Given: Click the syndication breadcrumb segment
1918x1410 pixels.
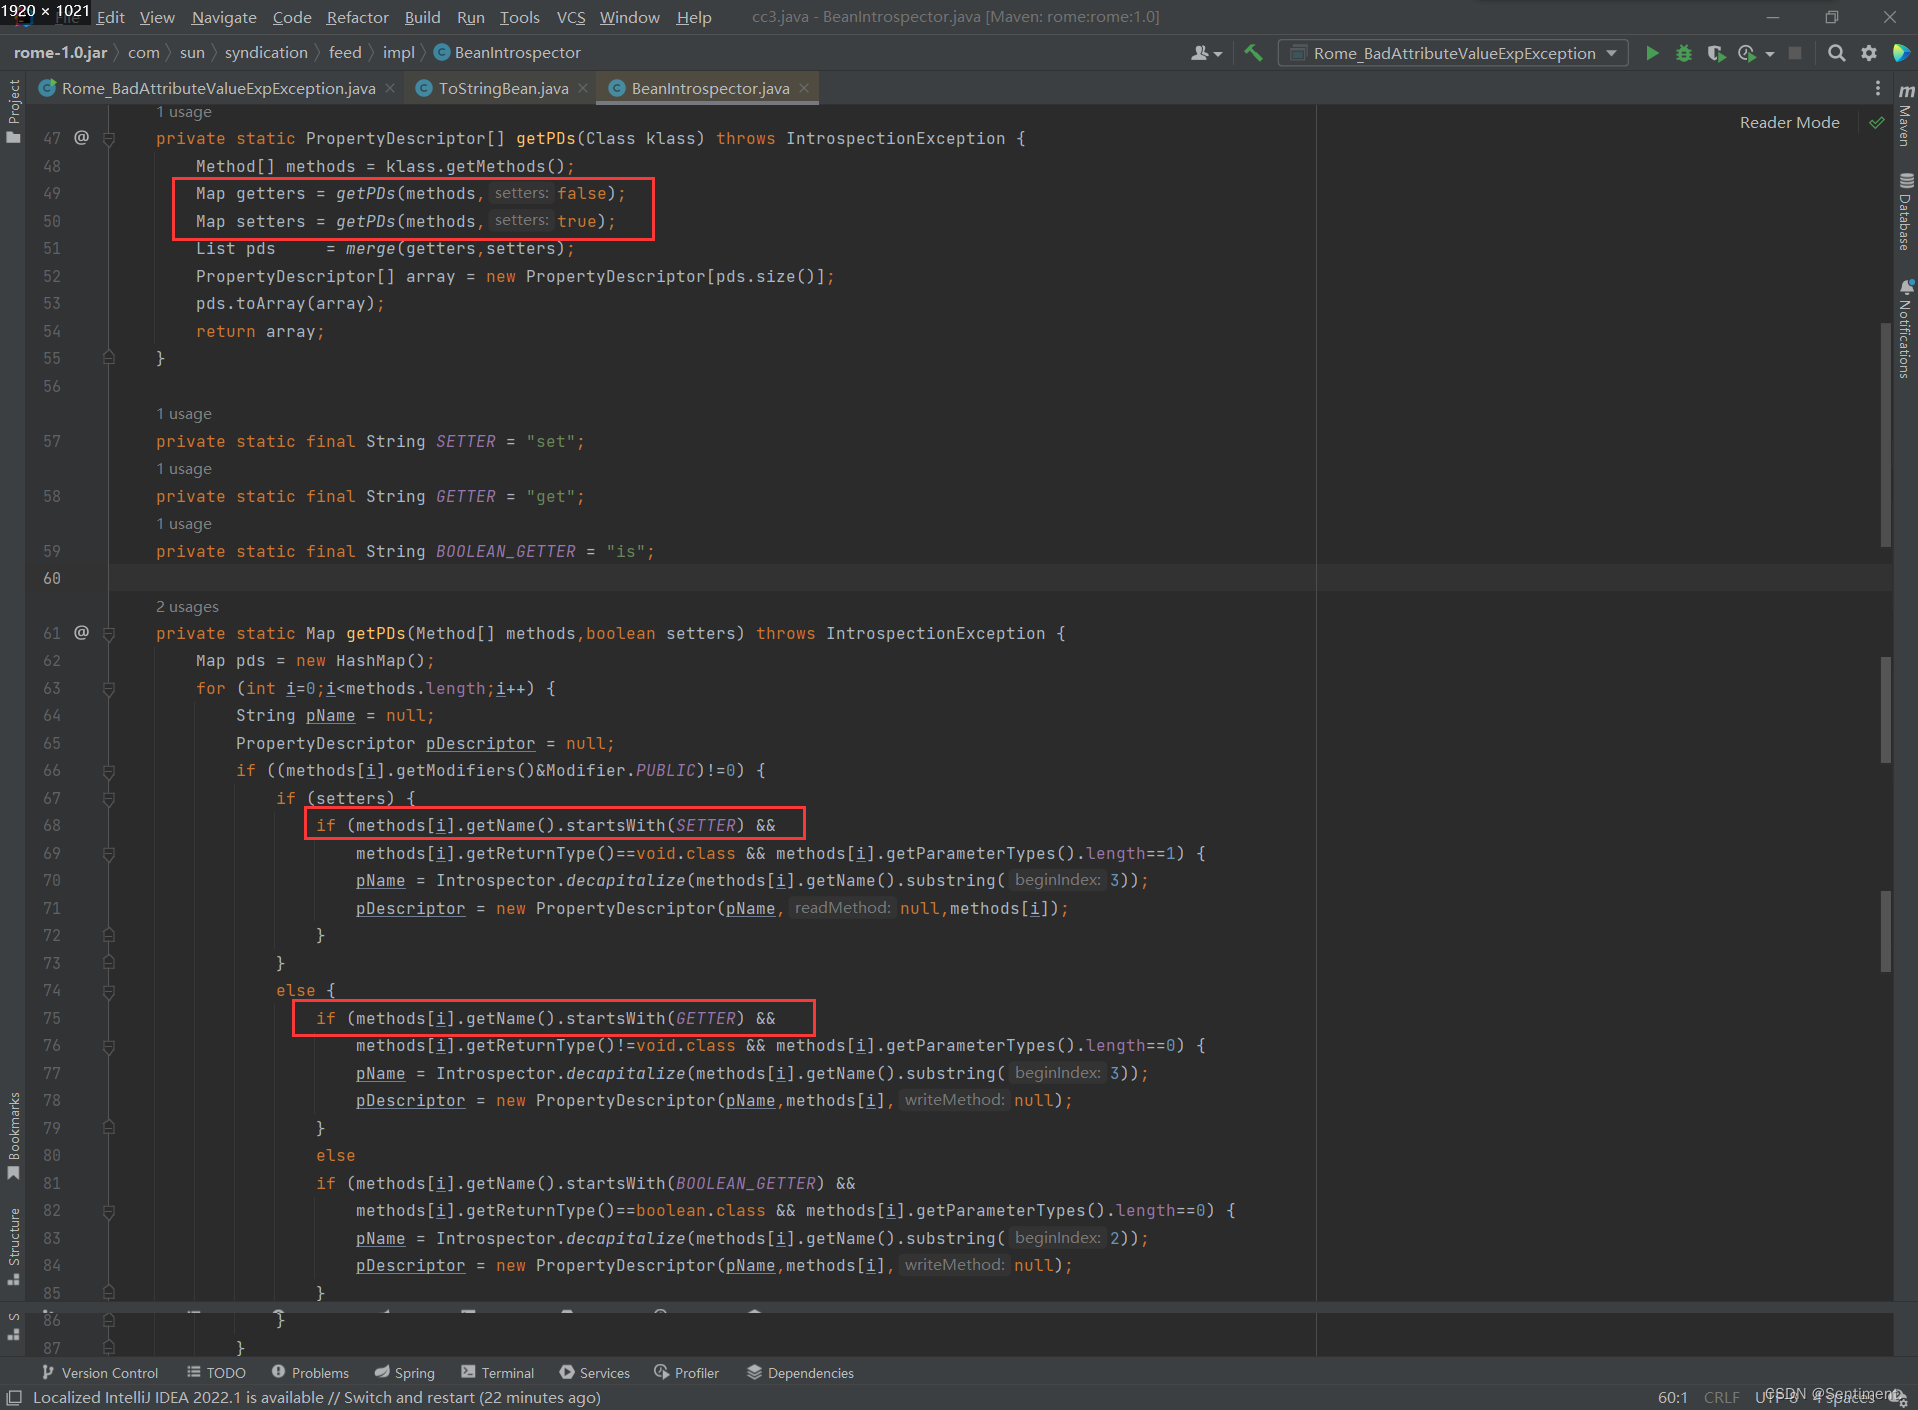Looking at the screenshot, I should pyautogui.click(x=266, y=52).
